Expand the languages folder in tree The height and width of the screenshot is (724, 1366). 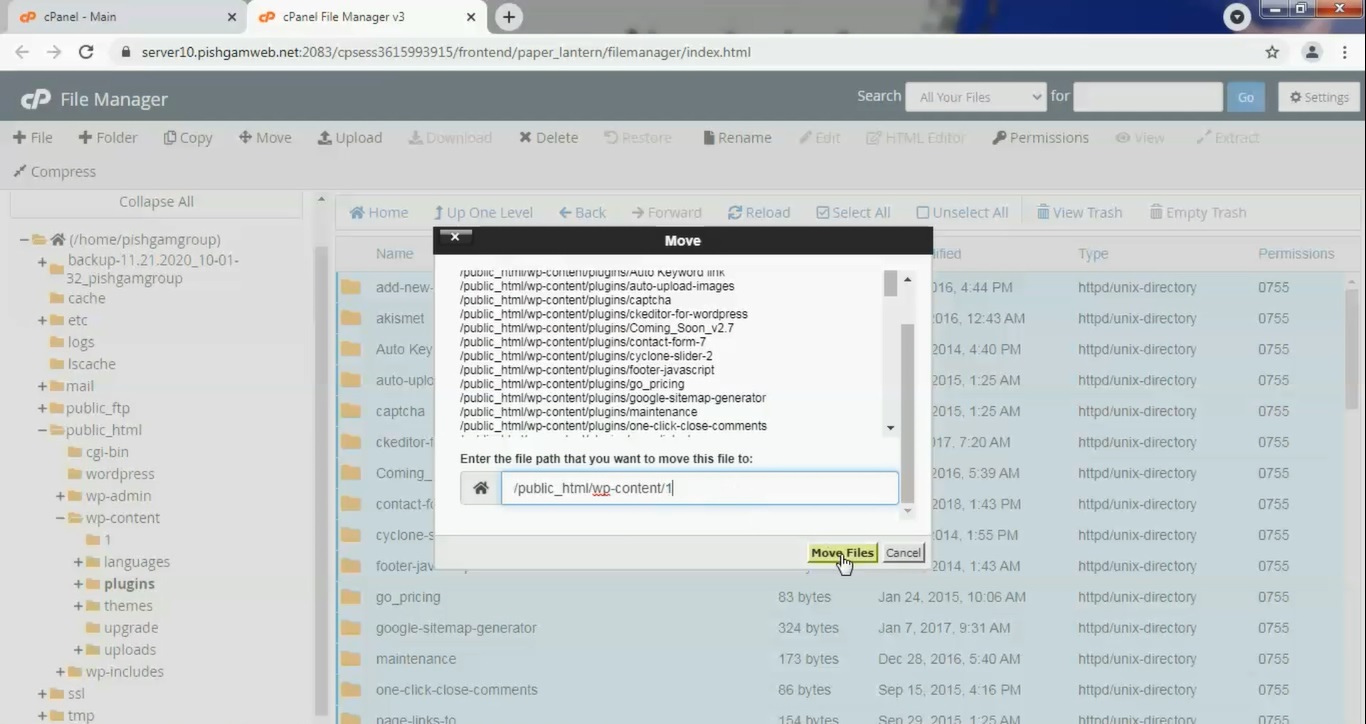coord(78,562)
